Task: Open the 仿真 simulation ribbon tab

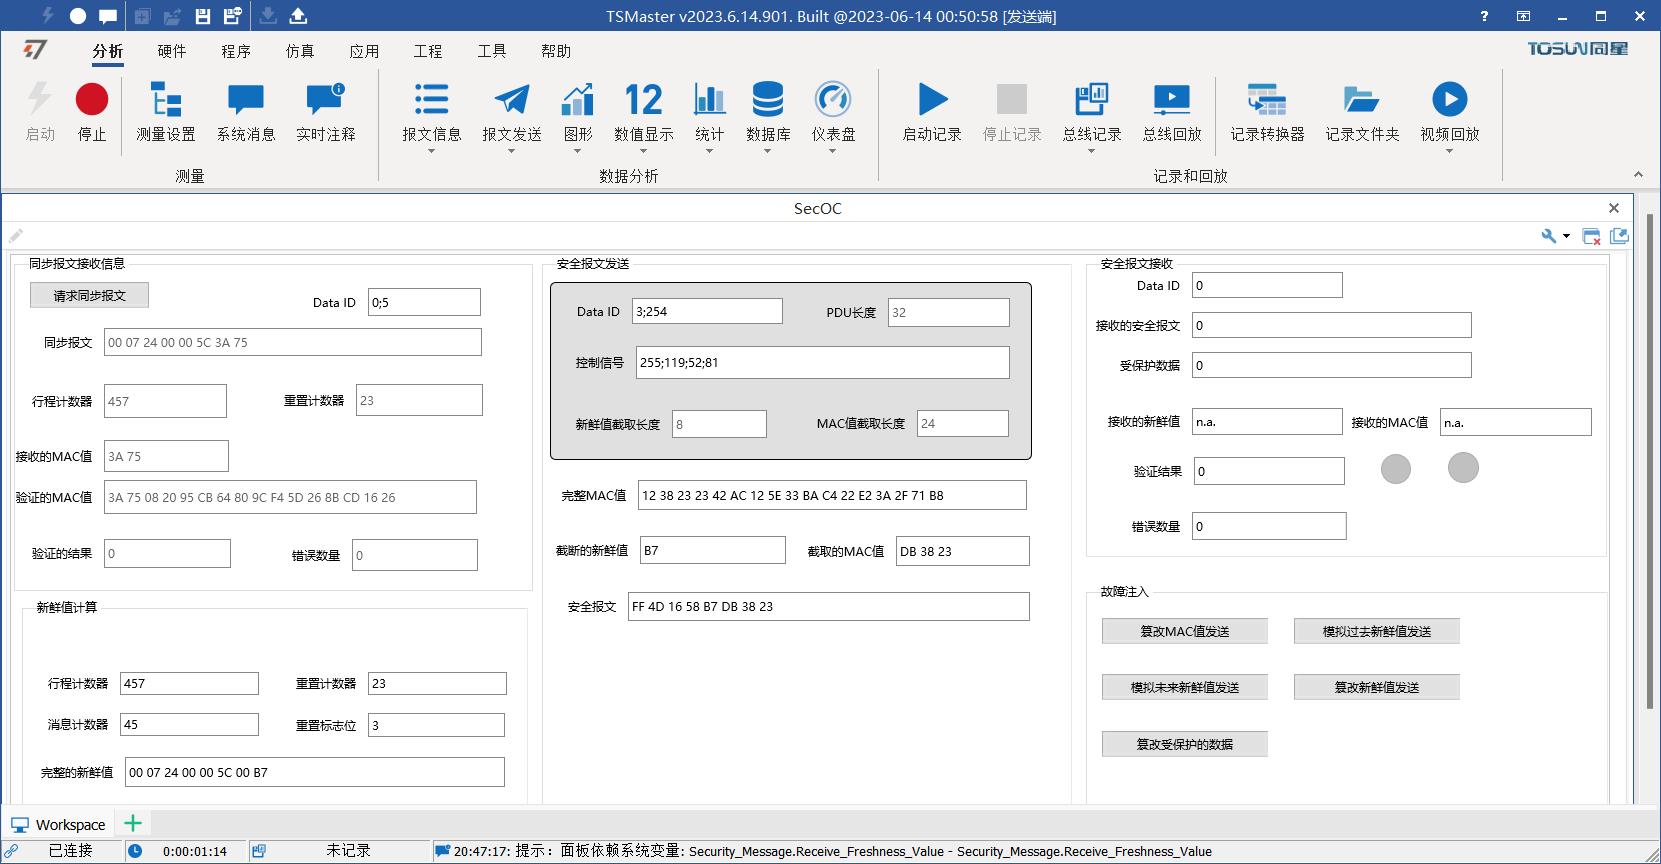Action: 300,51
